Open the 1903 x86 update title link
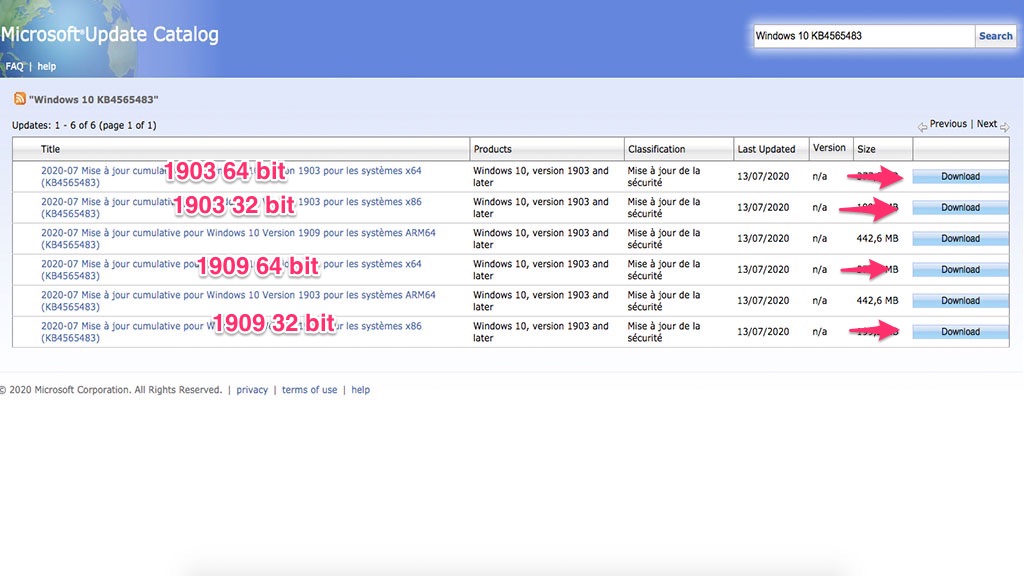Viewport: 1024px width, 576px height. [231, 208]
